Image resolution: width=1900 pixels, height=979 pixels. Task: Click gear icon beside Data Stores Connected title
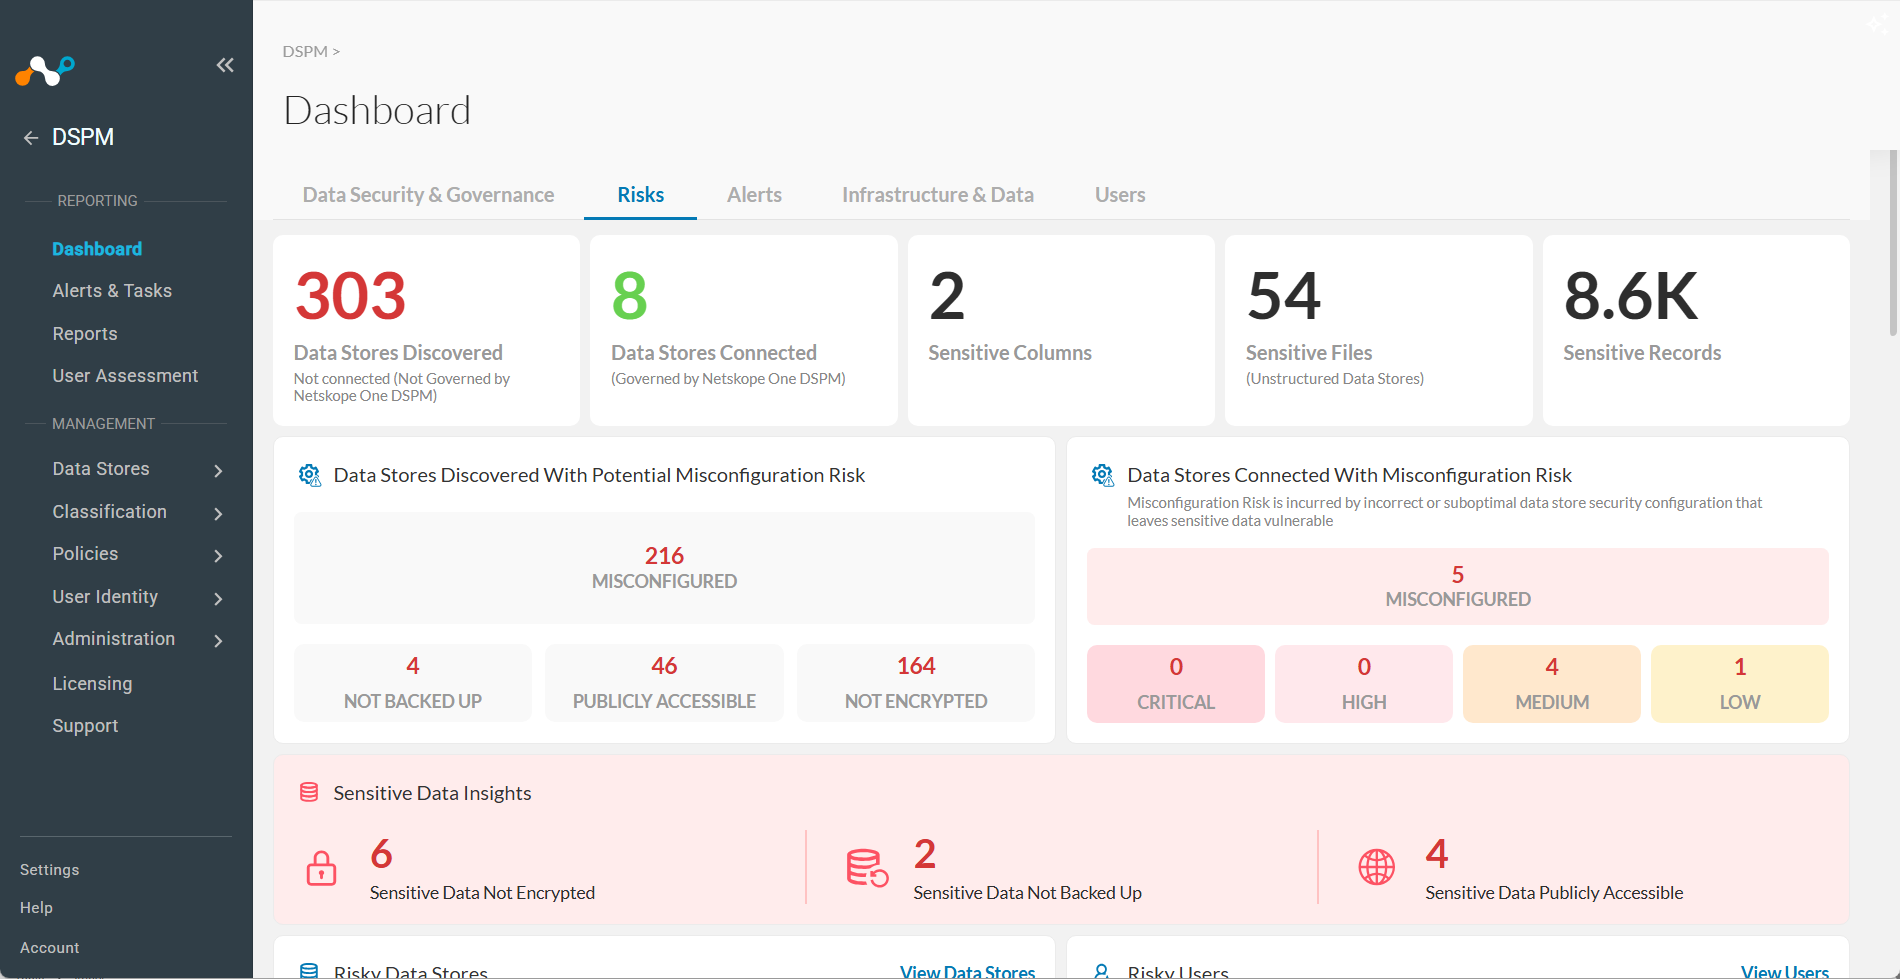coord(1103,475)
